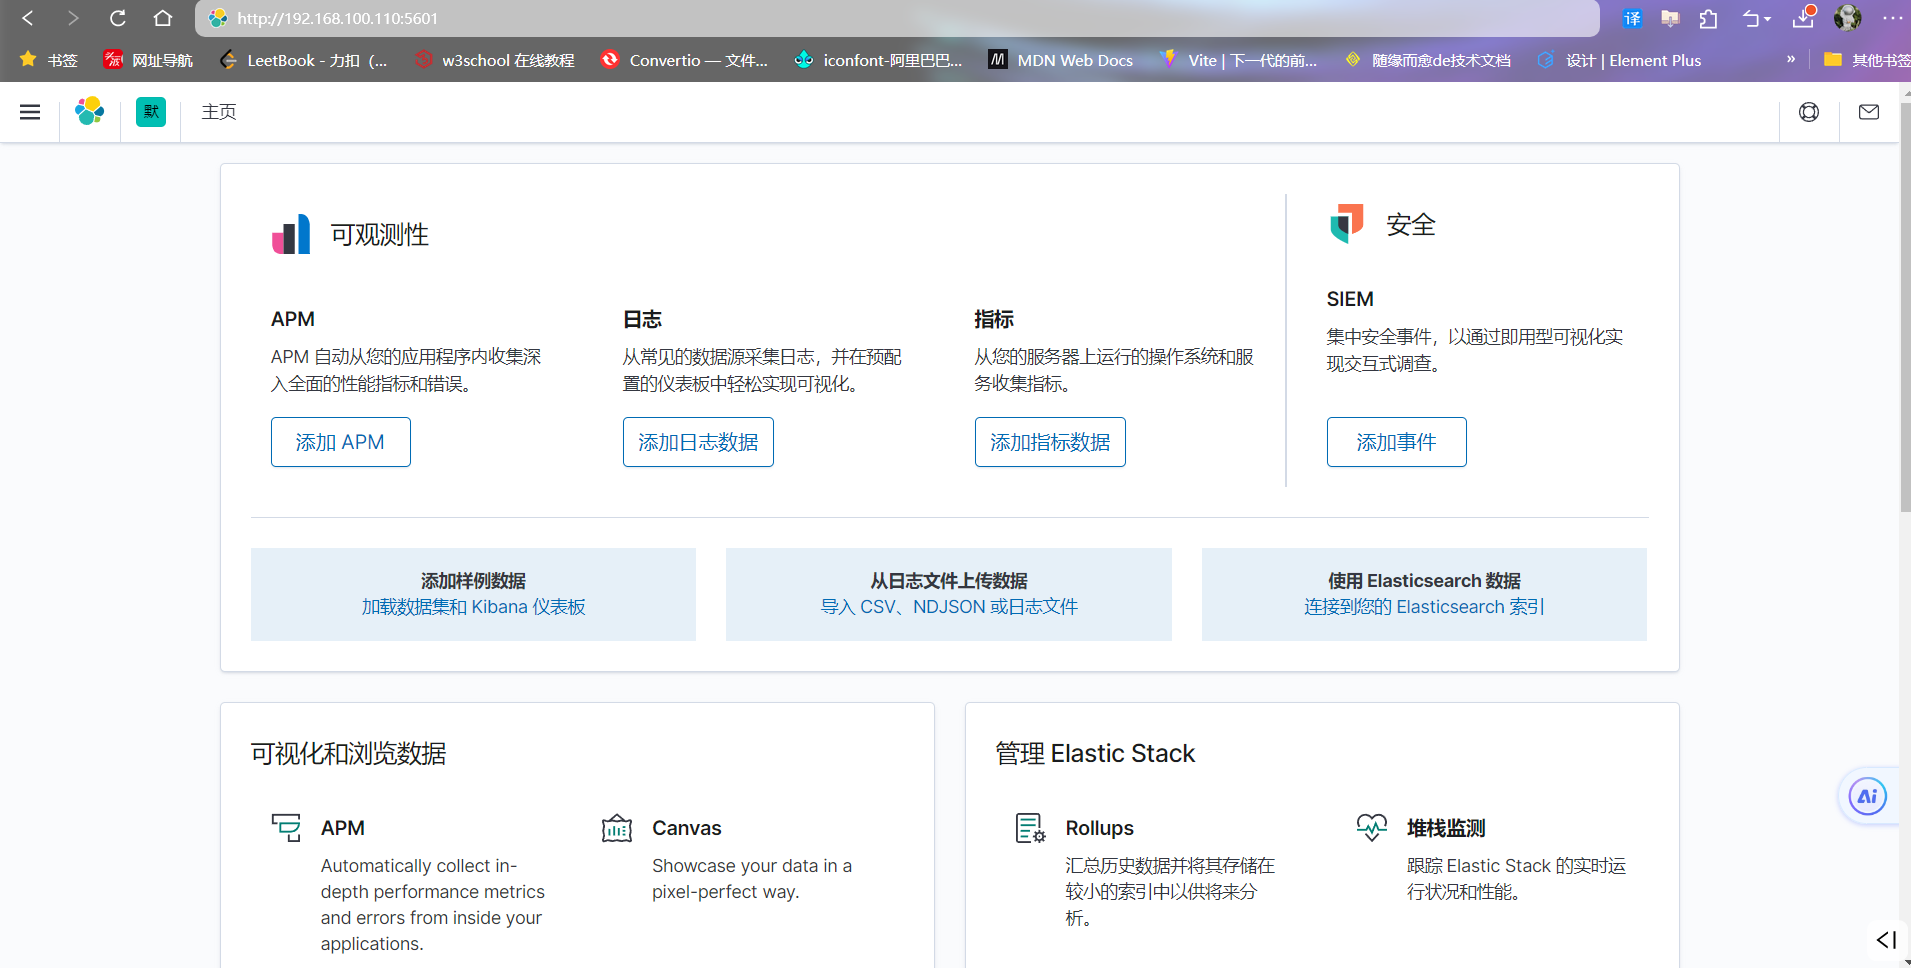Click the 从日志文件上传数据 card title
Viewport: 1911px width, 968px height.
[949, 581]
